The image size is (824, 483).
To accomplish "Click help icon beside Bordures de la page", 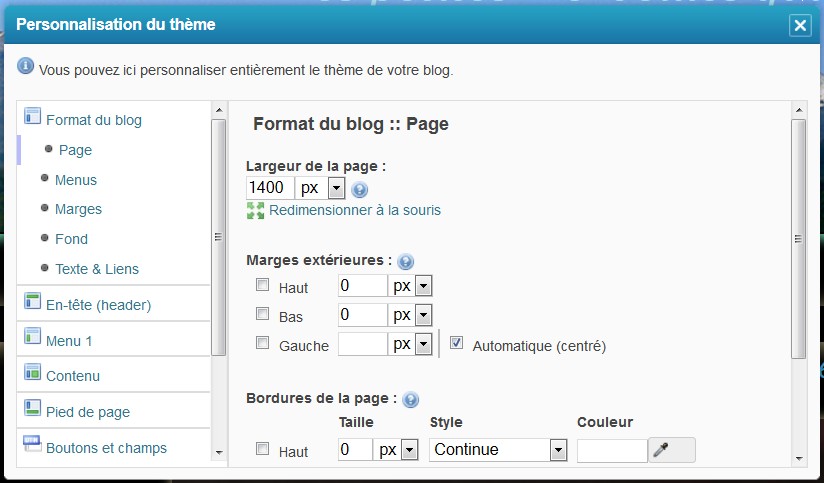I will (x=410, y=399).
